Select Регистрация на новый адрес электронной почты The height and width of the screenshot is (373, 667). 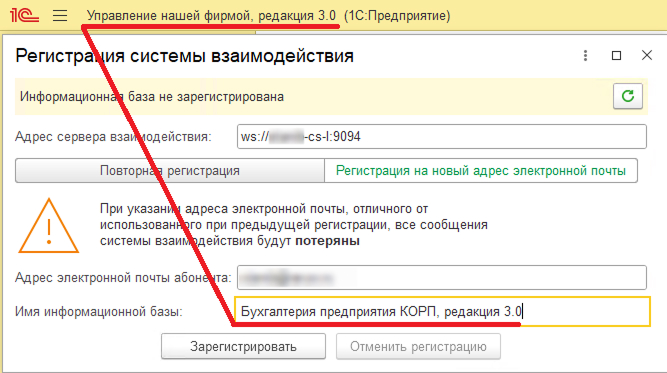tap(481, 171)
